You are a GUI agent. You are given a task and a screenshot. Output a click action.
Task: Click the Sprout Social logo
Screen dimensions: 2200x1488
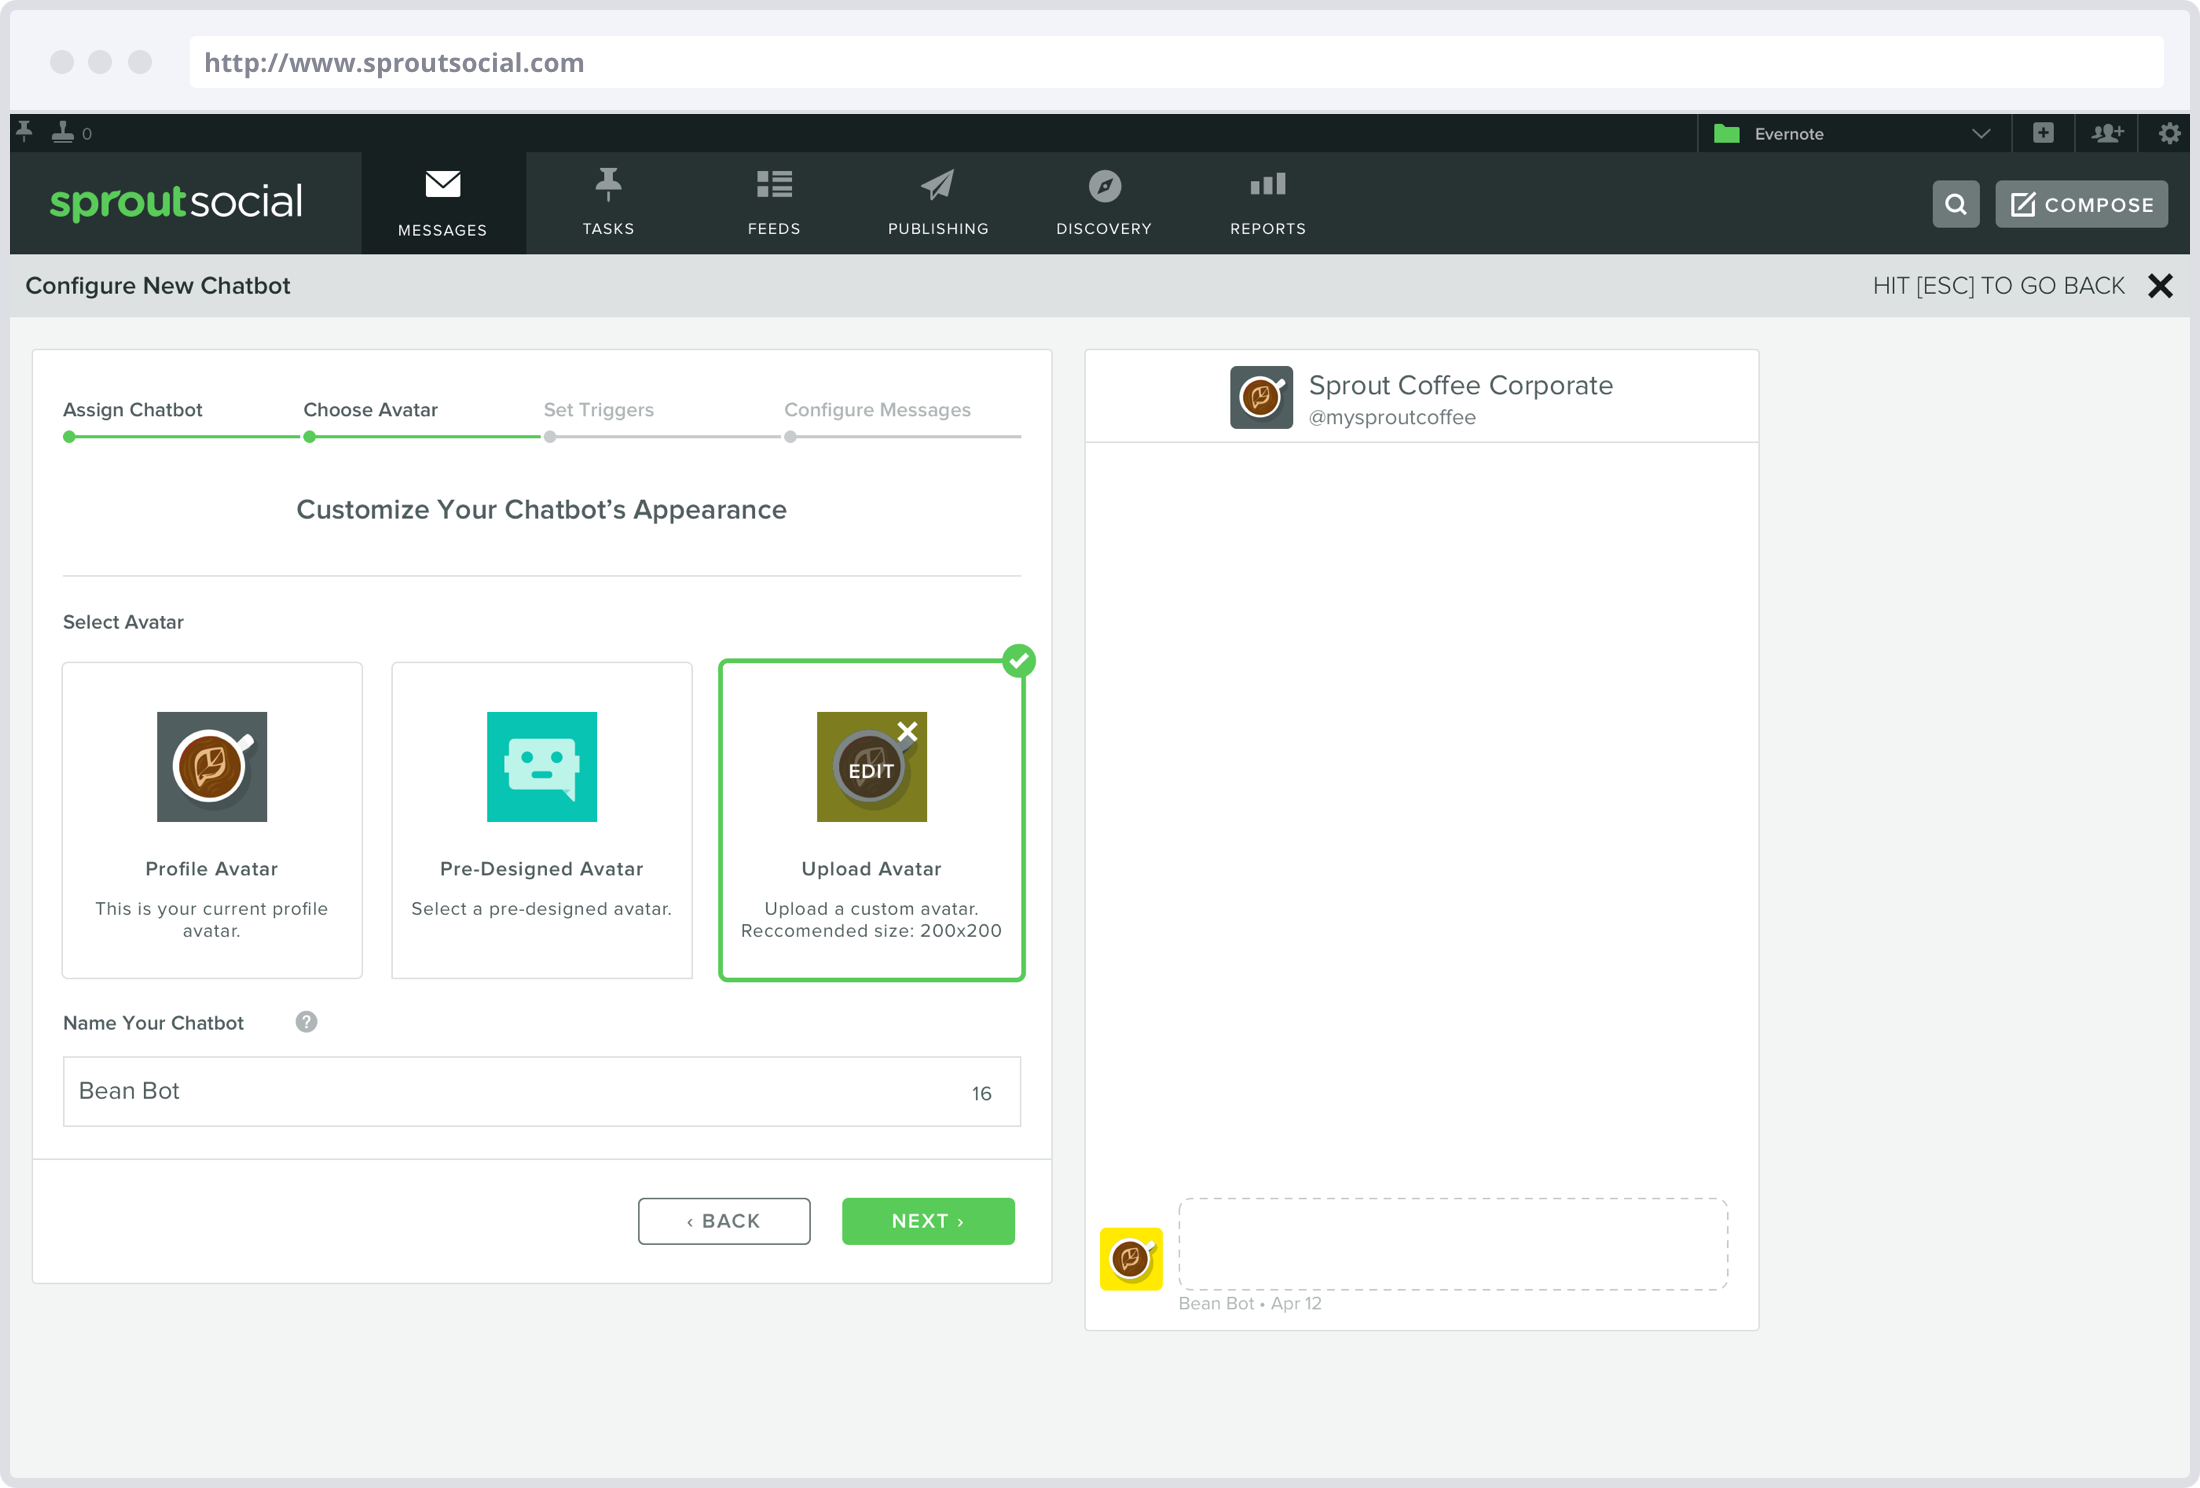pos(176,202)
